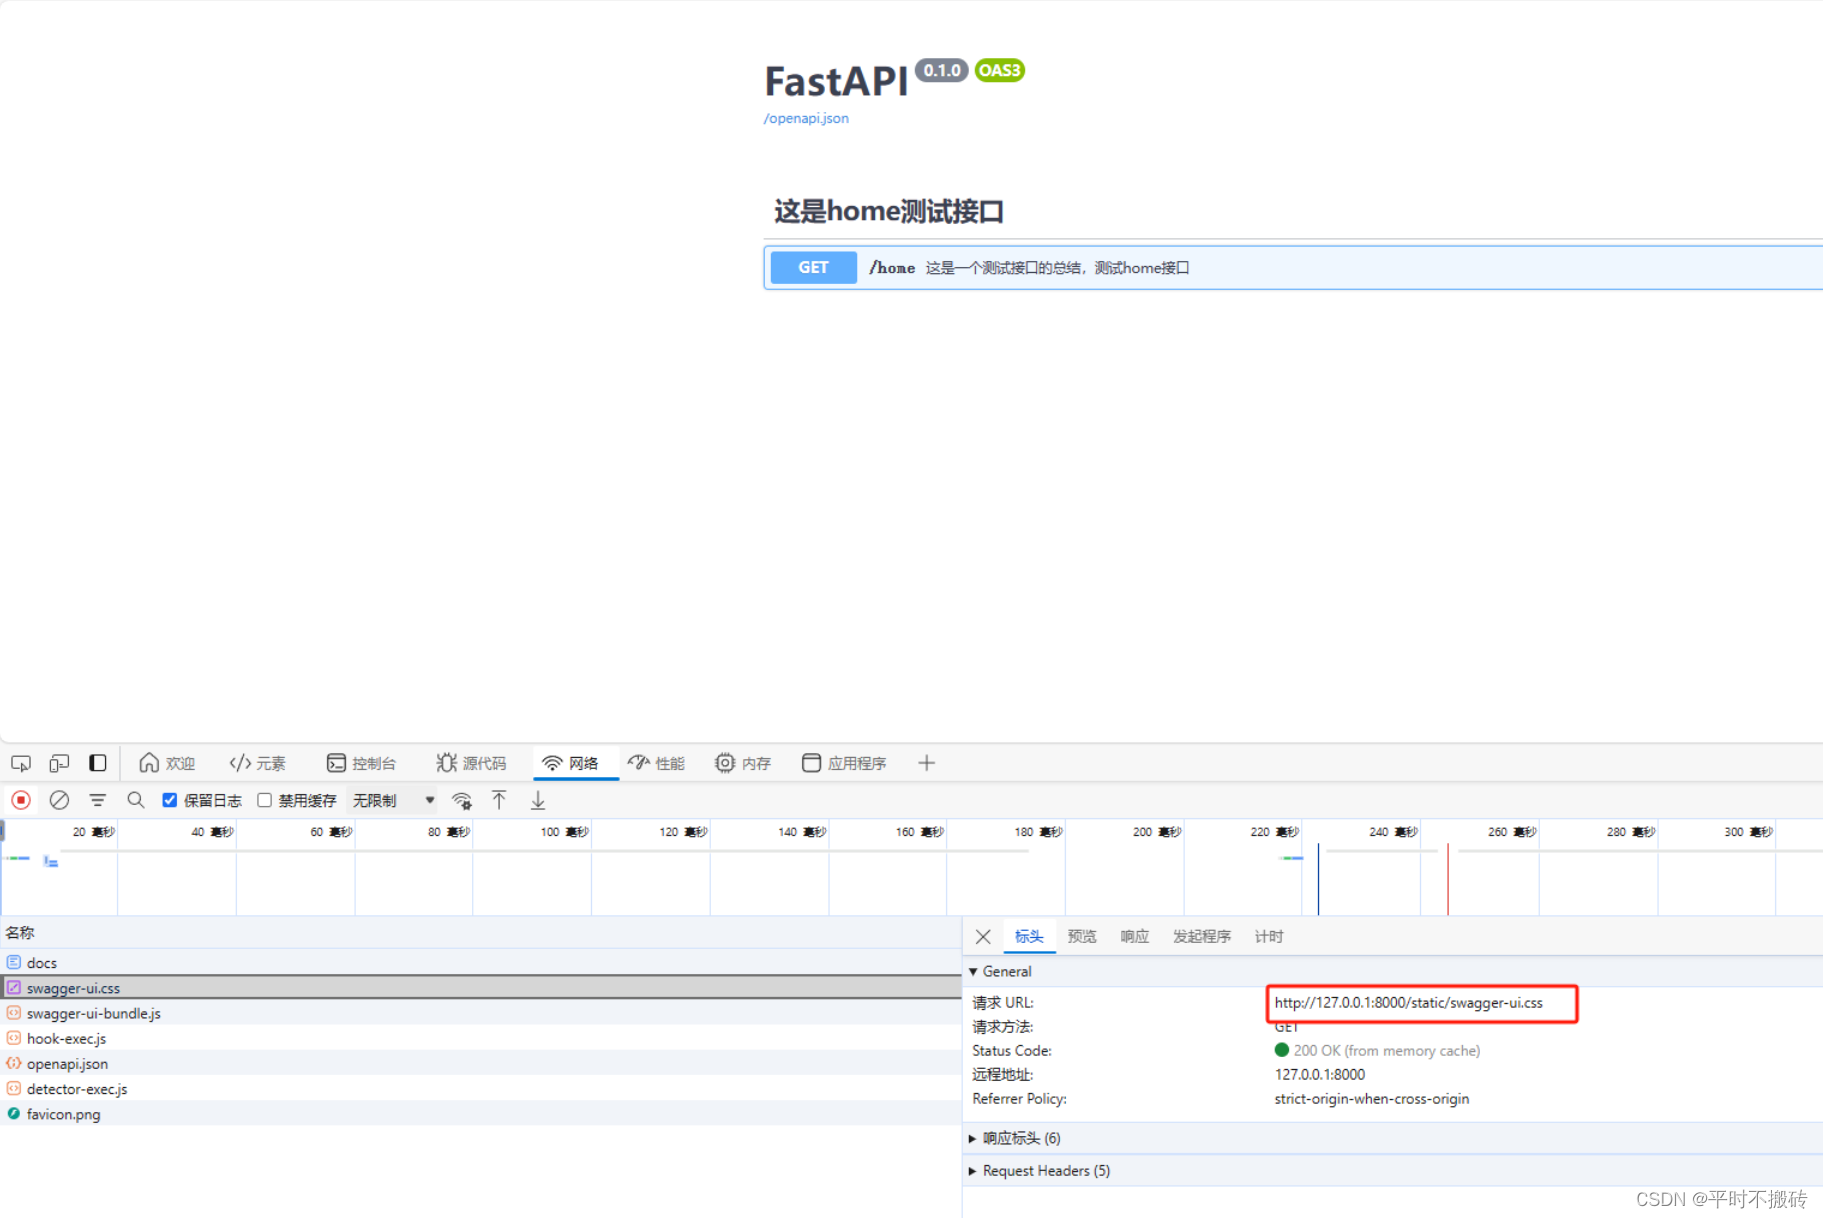Screen dimensions: 1823x1218
Task: Open the /openapi.json link
Action: point(805,118)
